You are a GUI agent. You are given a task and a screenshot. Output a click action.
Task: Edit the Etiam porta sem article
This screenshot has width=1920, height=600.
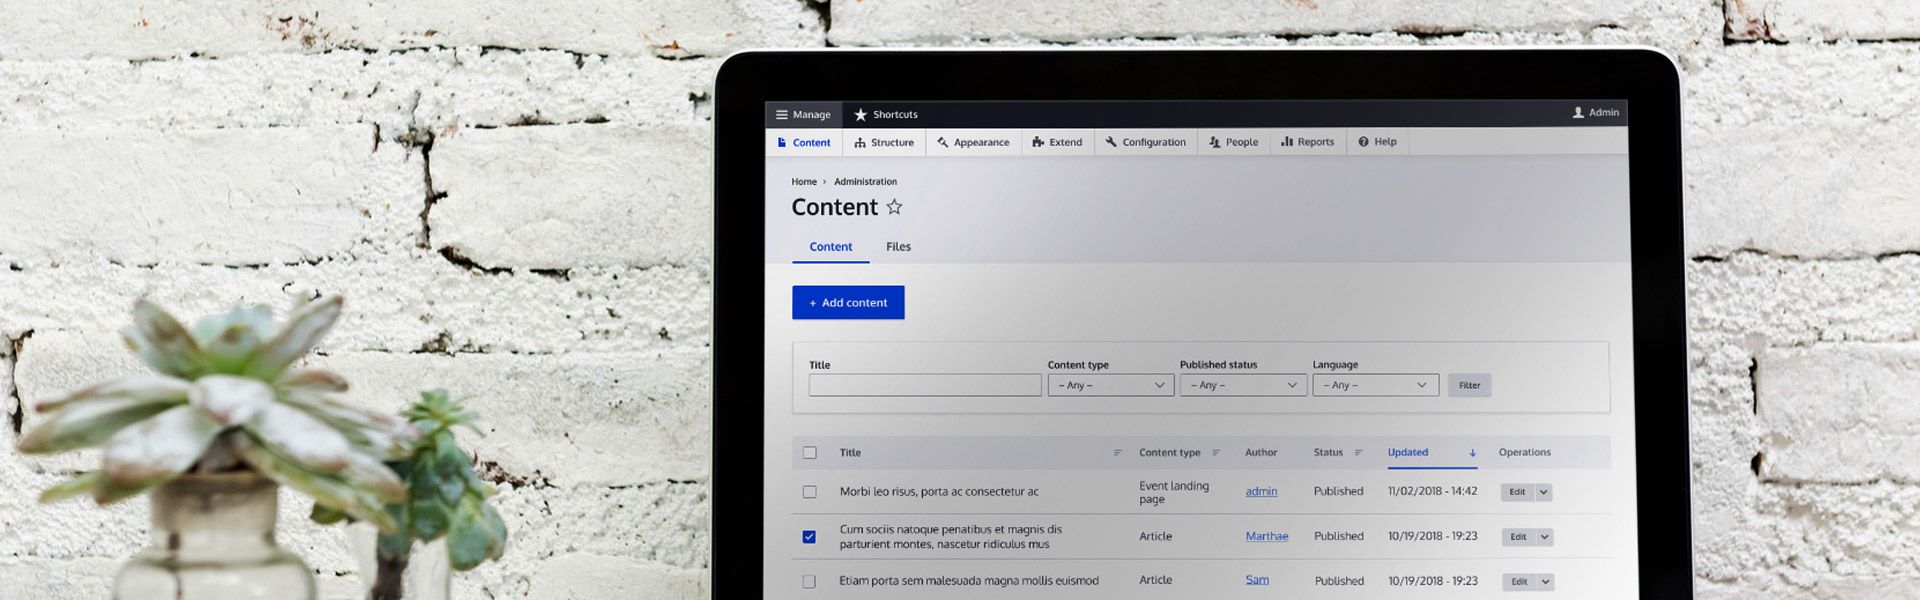tap(1519, 582)
